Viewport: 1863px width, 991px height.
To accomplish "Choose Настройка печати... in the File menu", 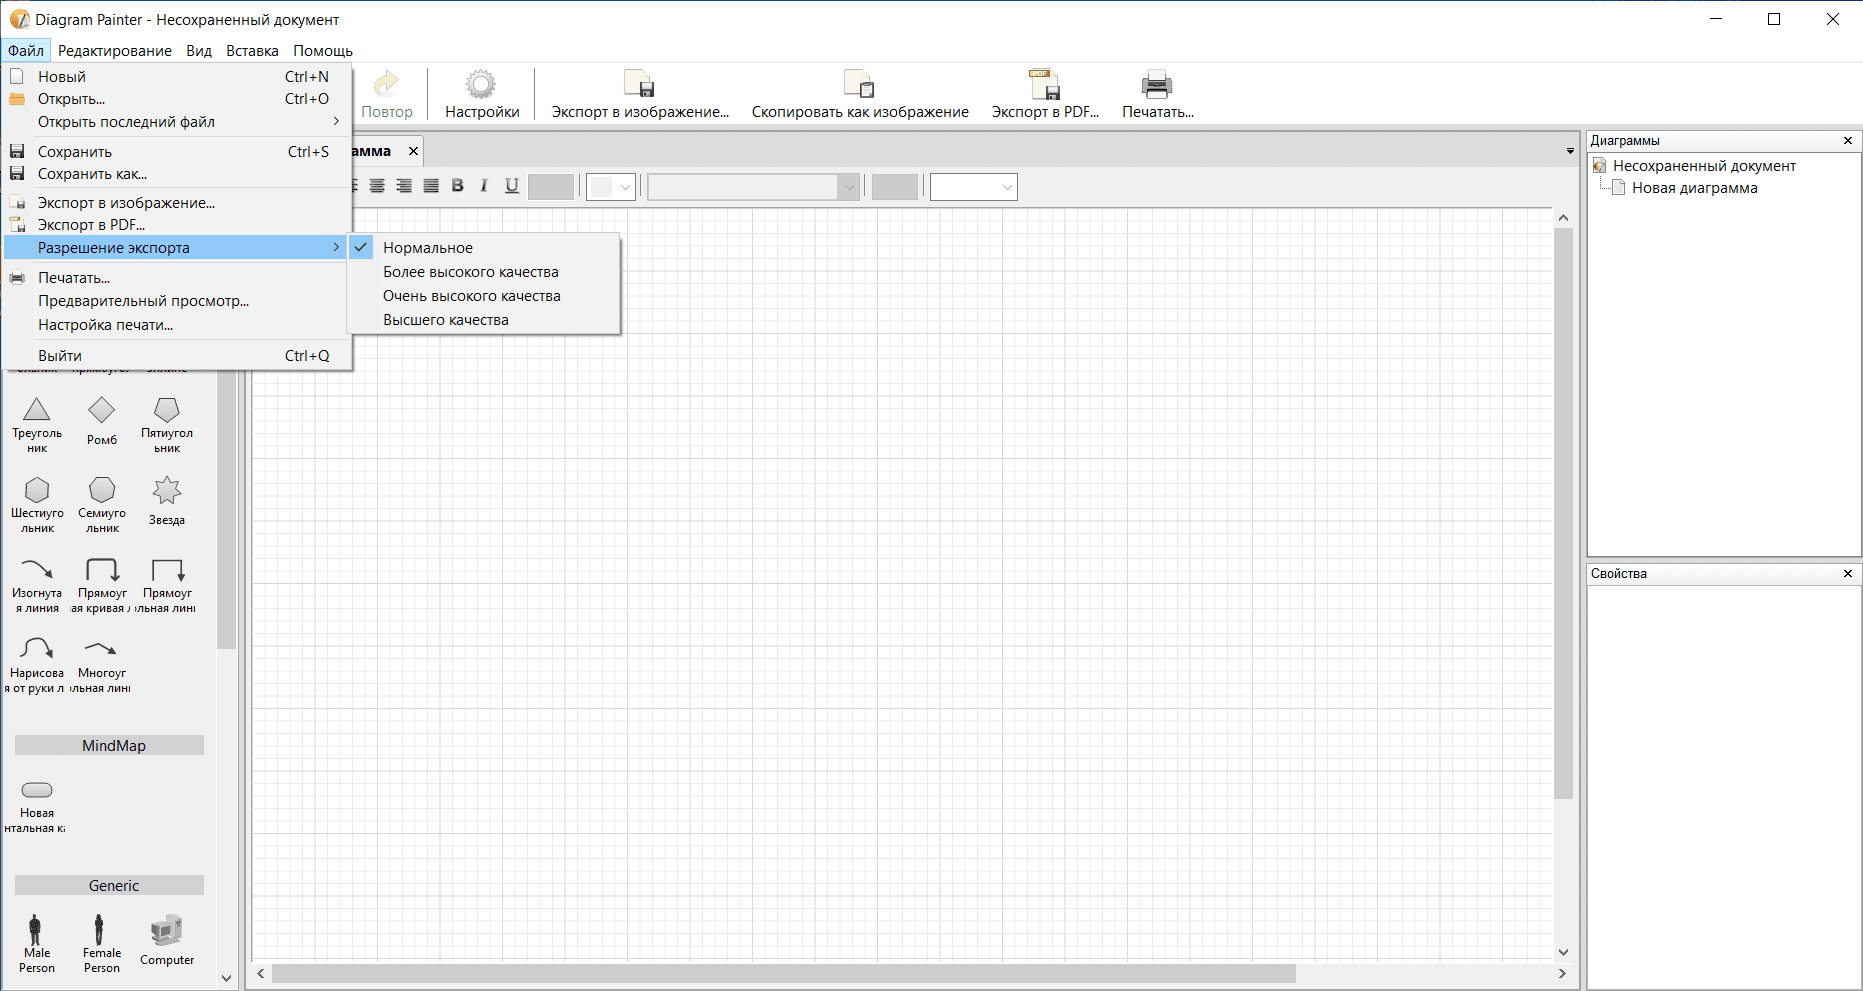I will (176, 325).
